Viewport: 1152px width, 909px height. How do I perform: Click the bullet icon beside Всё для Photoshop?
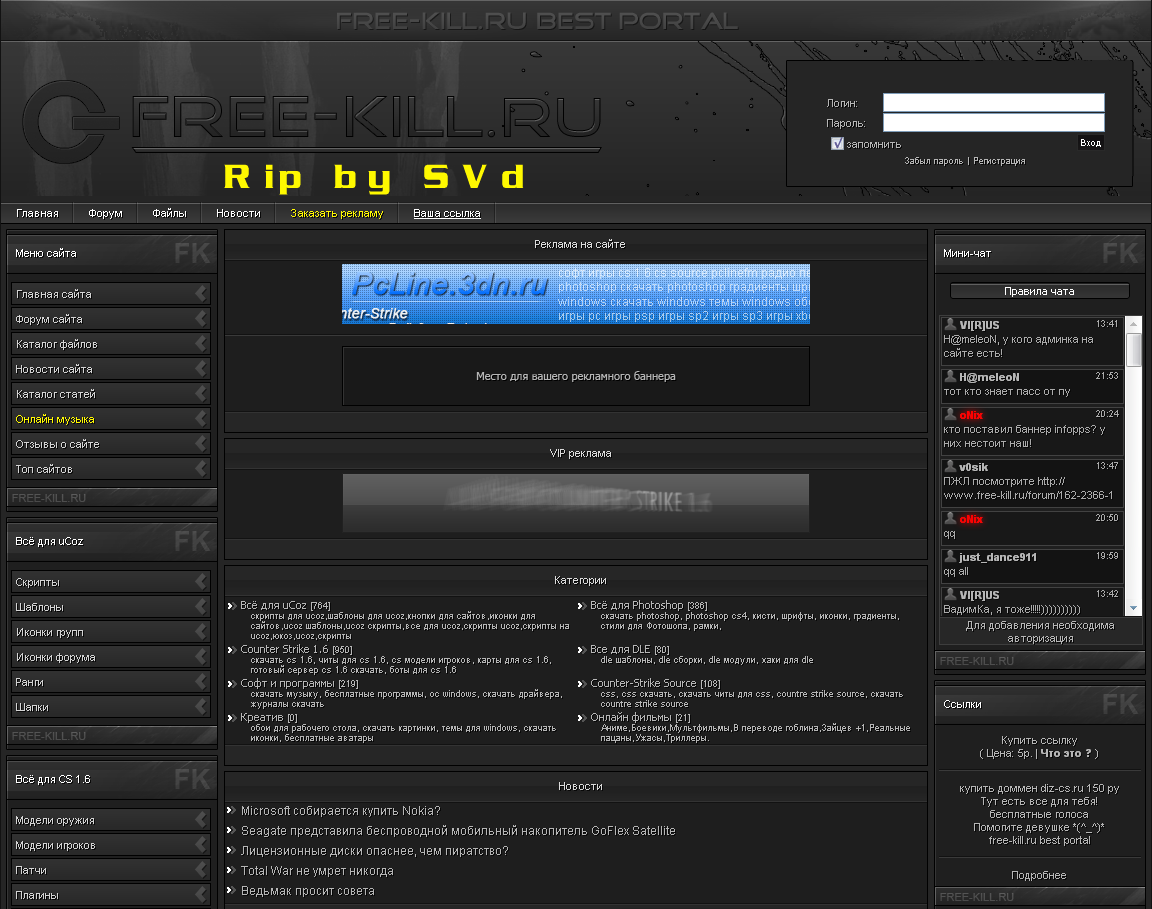pyautogui.click(x=582, y=606)
